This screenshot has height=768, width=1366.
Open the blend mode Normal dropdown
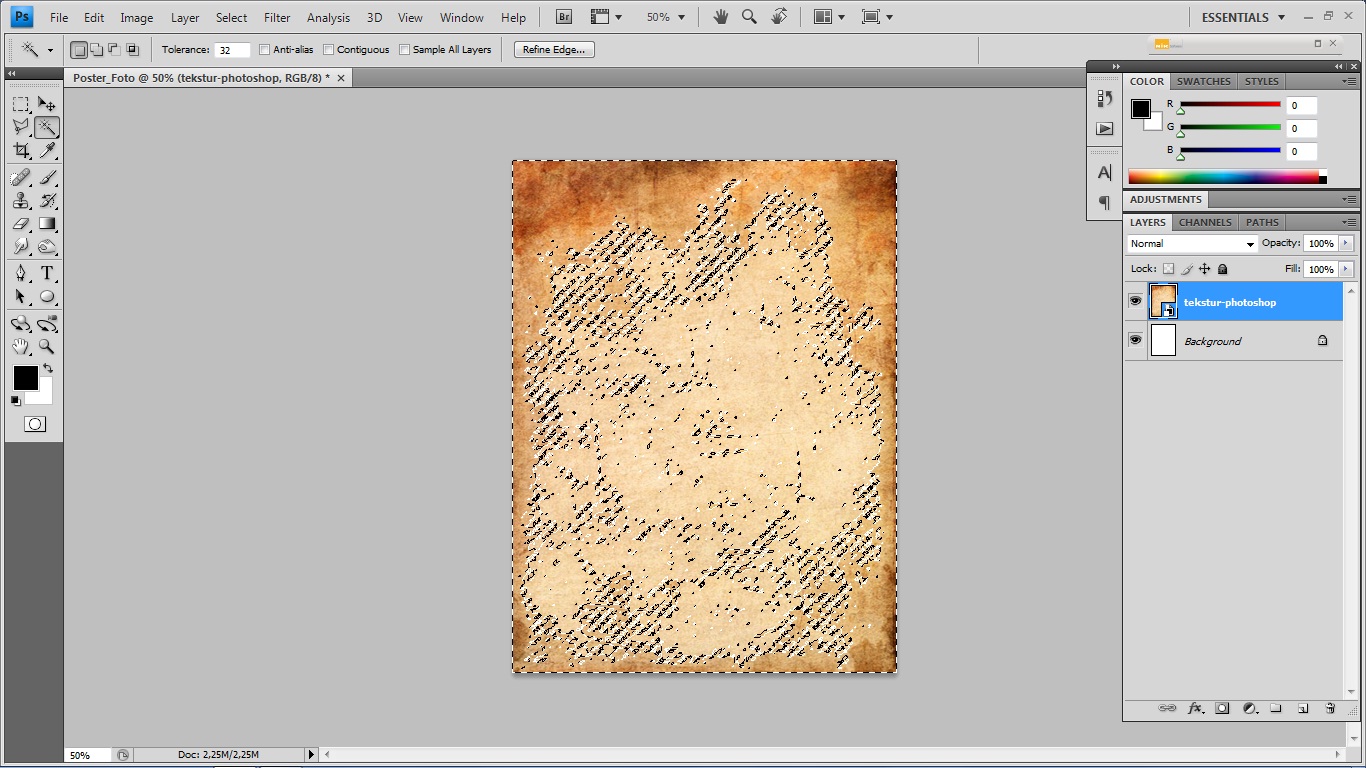(x=1191, y=244)
